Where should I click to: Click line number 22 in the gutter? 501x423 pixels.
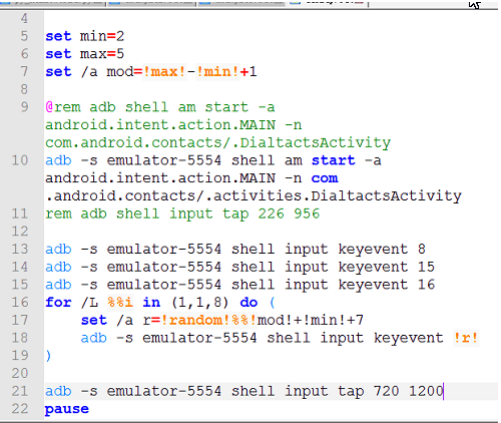pyautogui.click(x=20, y=409)
